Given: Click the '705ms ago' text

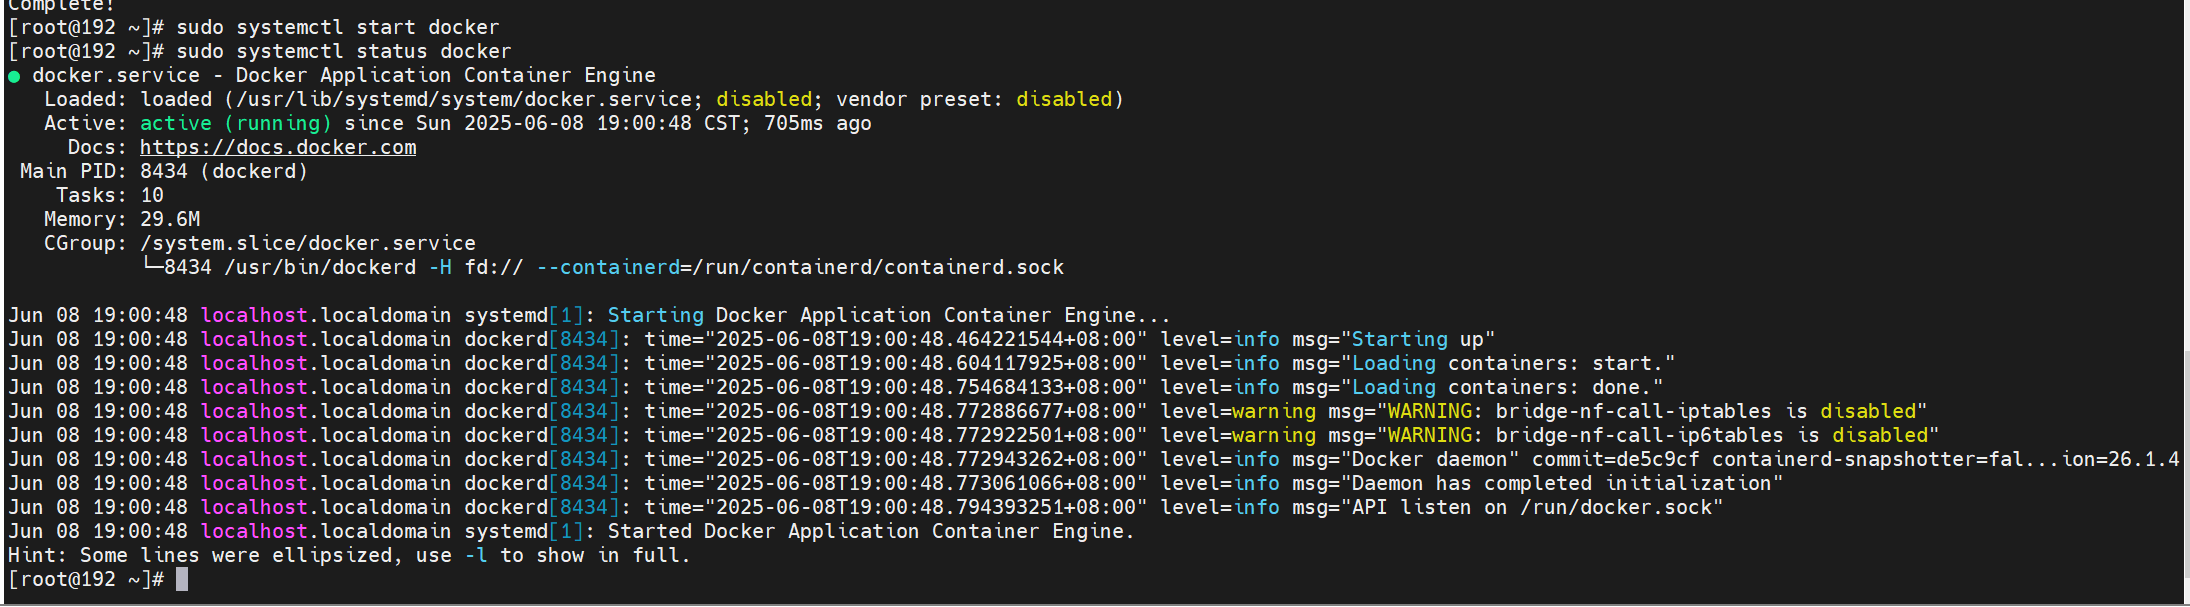Looking at the screenshot, I should pyautogui.click(x=818, y=123).
